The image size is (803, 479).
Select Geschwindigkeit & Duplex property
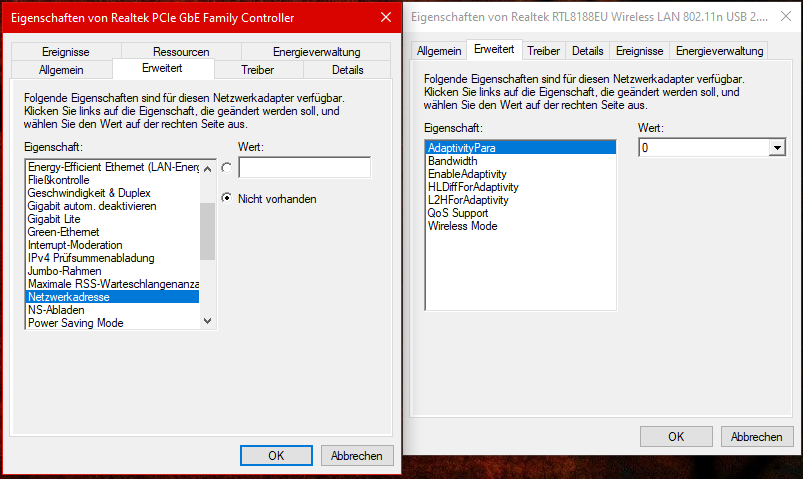pos(113,193)
